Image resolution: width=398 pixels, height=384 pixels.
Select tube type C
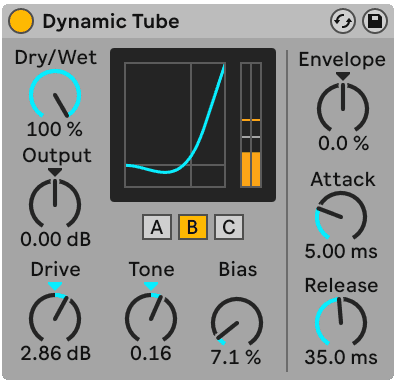(x=229, y=227)
